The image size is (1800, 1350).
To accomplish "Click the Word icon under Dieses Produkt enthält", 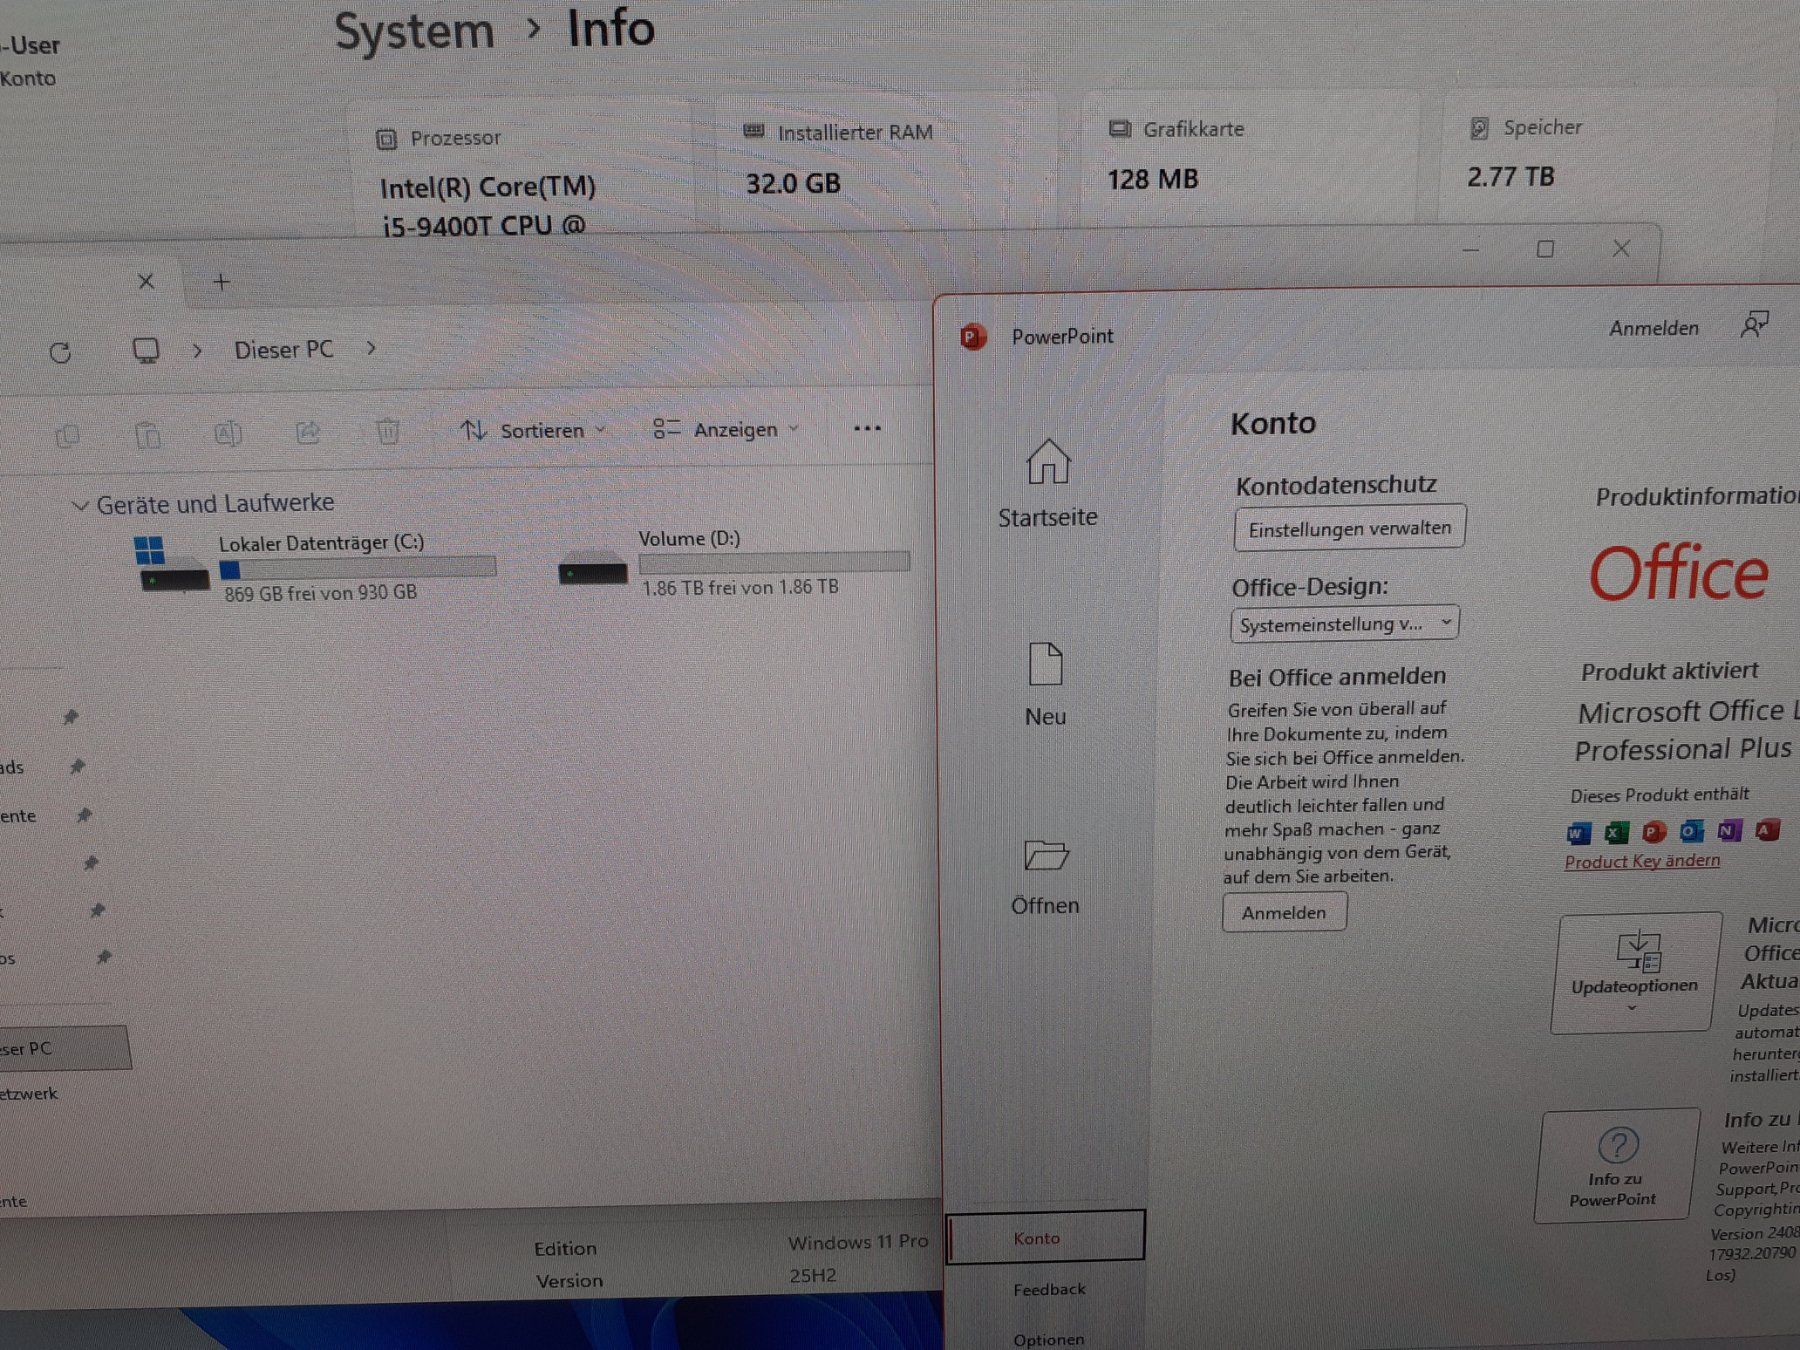I will point(1578,832).
